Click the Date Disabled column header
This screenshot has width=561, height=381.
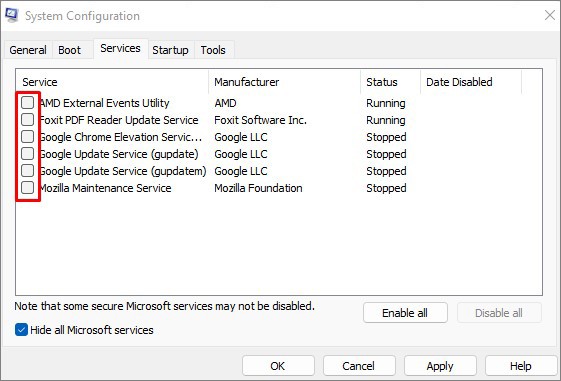point(471,82)
